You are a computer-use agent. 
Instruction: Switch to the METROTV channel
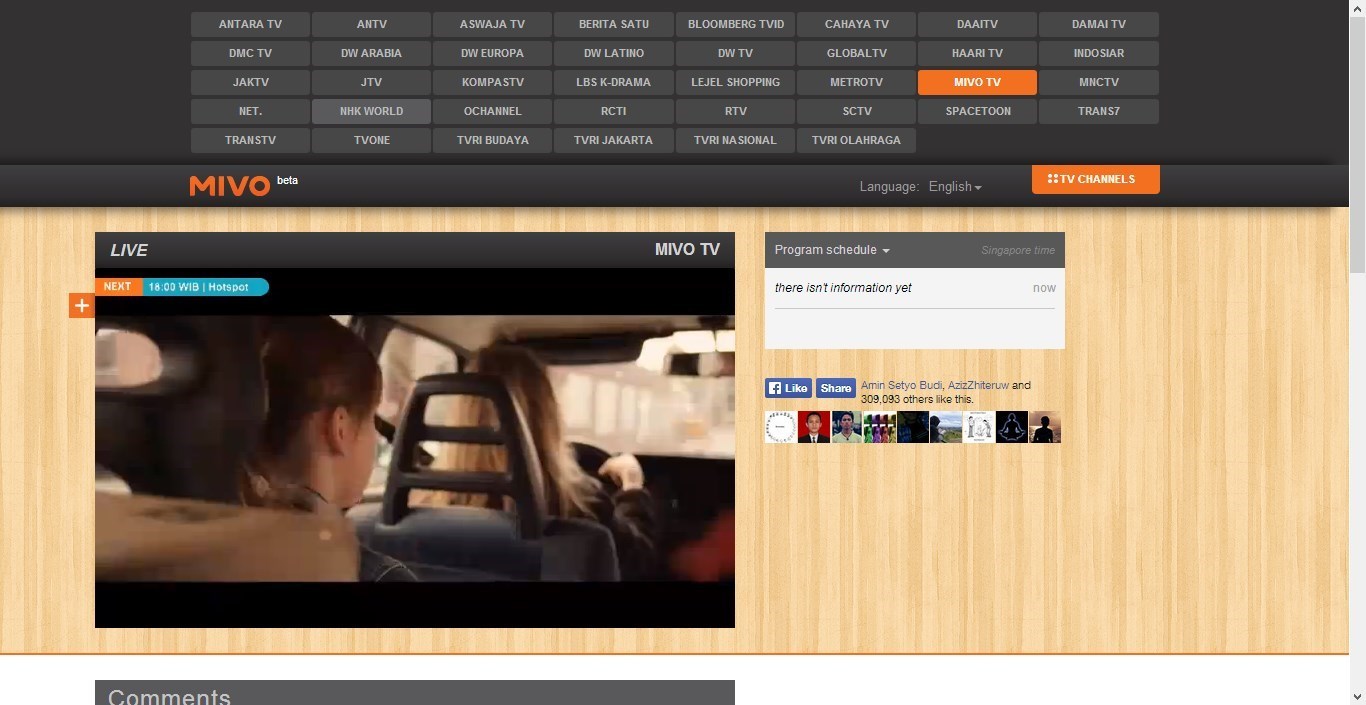tap(856, 82)
